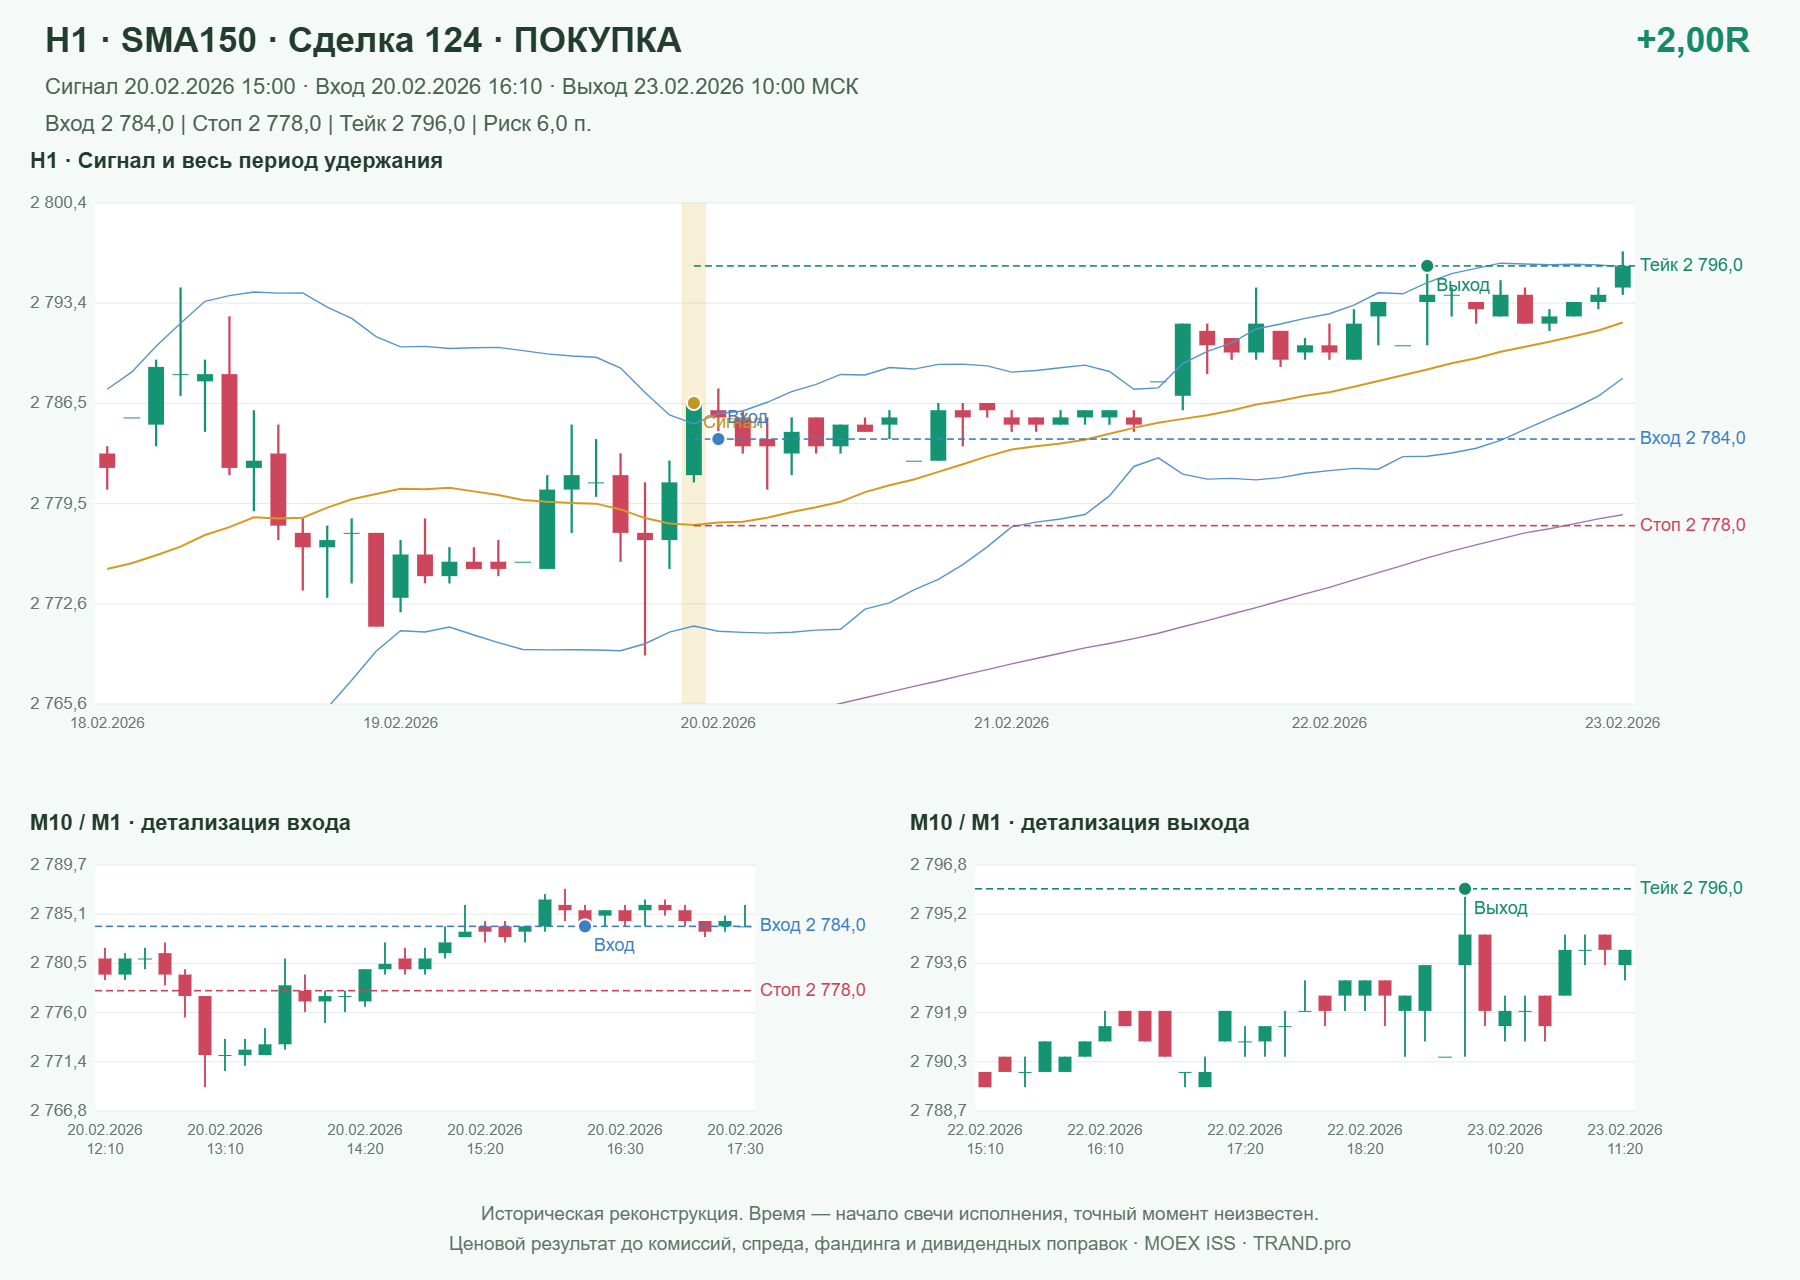
Task: Click the chart title 'H1 · SMA150 · Сделка 124 · ПОКУПКА'
Action: [x=363, y=40]
